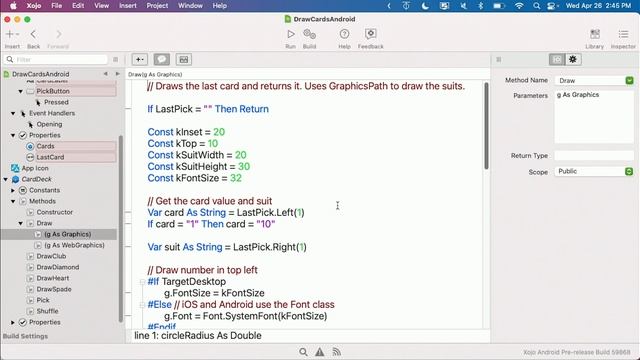Select the Constructor method
This screenshot has height=360, width=640.
point(54,212)
